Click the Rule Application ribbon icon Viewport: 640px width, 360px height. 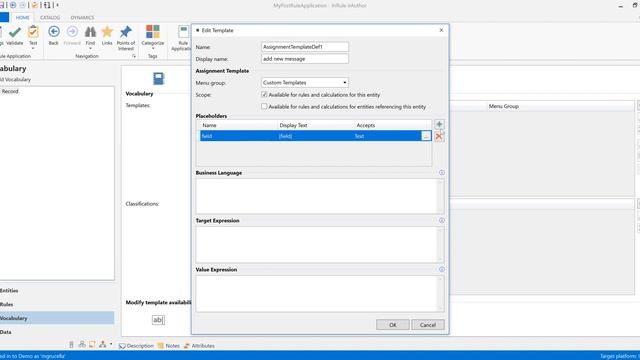click(183, 32)
